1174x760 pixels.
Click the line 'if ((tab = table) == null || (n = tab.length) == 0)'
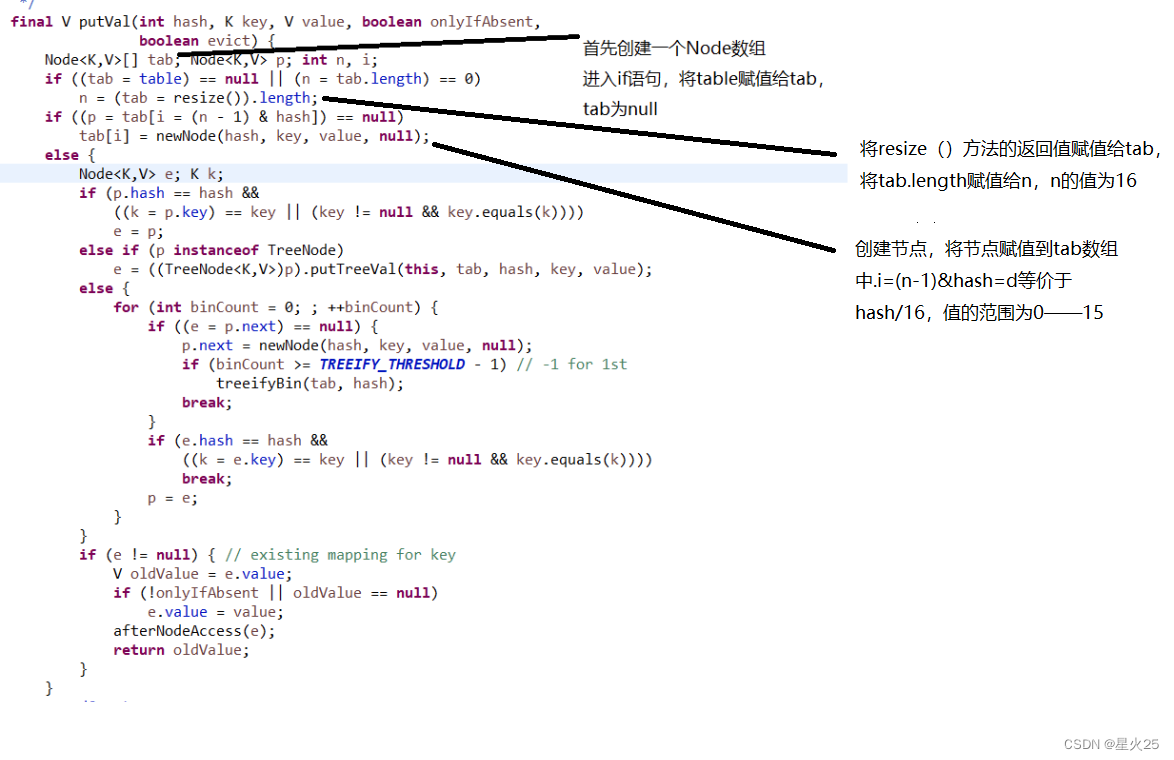[x=263, y=79]
